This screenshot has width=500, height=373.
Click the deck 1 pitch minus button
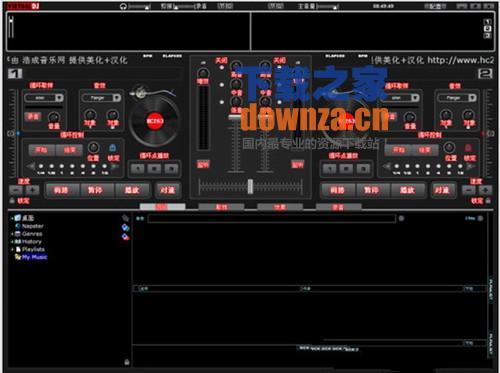tap(16, 190)
